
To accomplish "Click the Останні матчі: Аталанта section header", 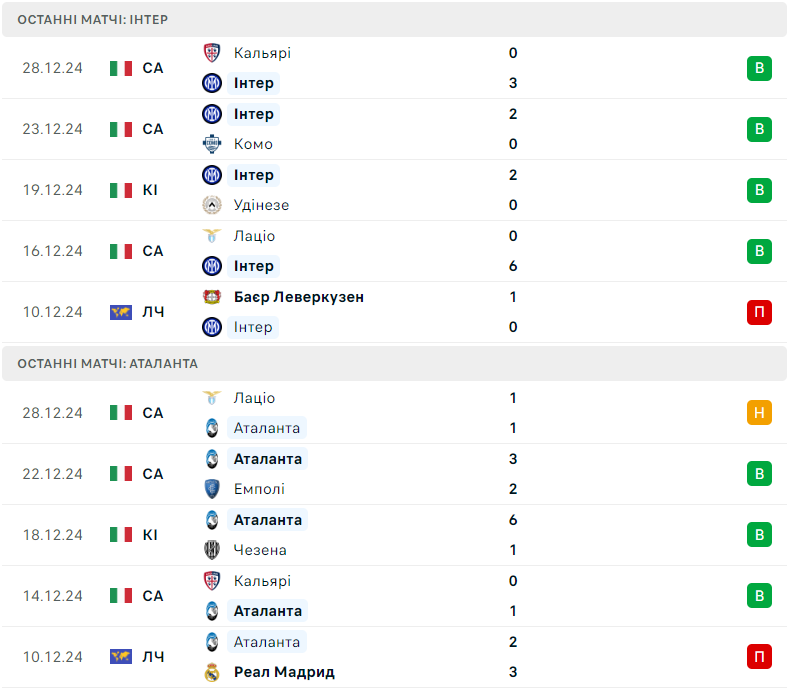I will pyautogui.click(x=108, y=364).
